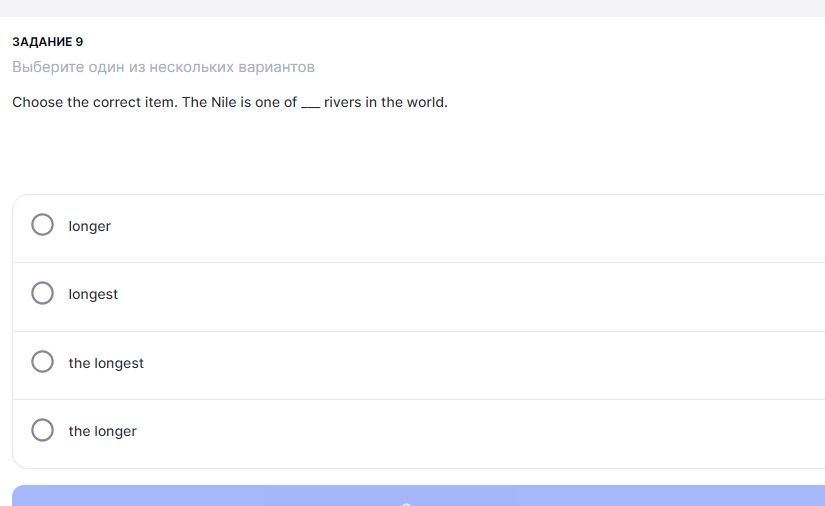
Task: Click the 'Выберите один из нескольких вариантов' hint
Action: point(163,67)
